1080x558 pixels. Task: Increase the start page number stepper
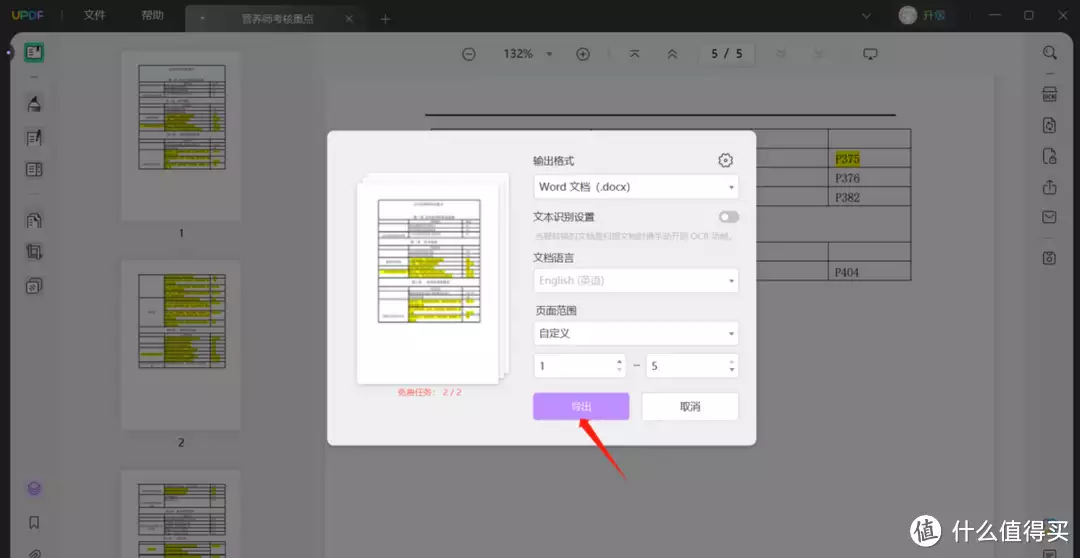[619, 361]
